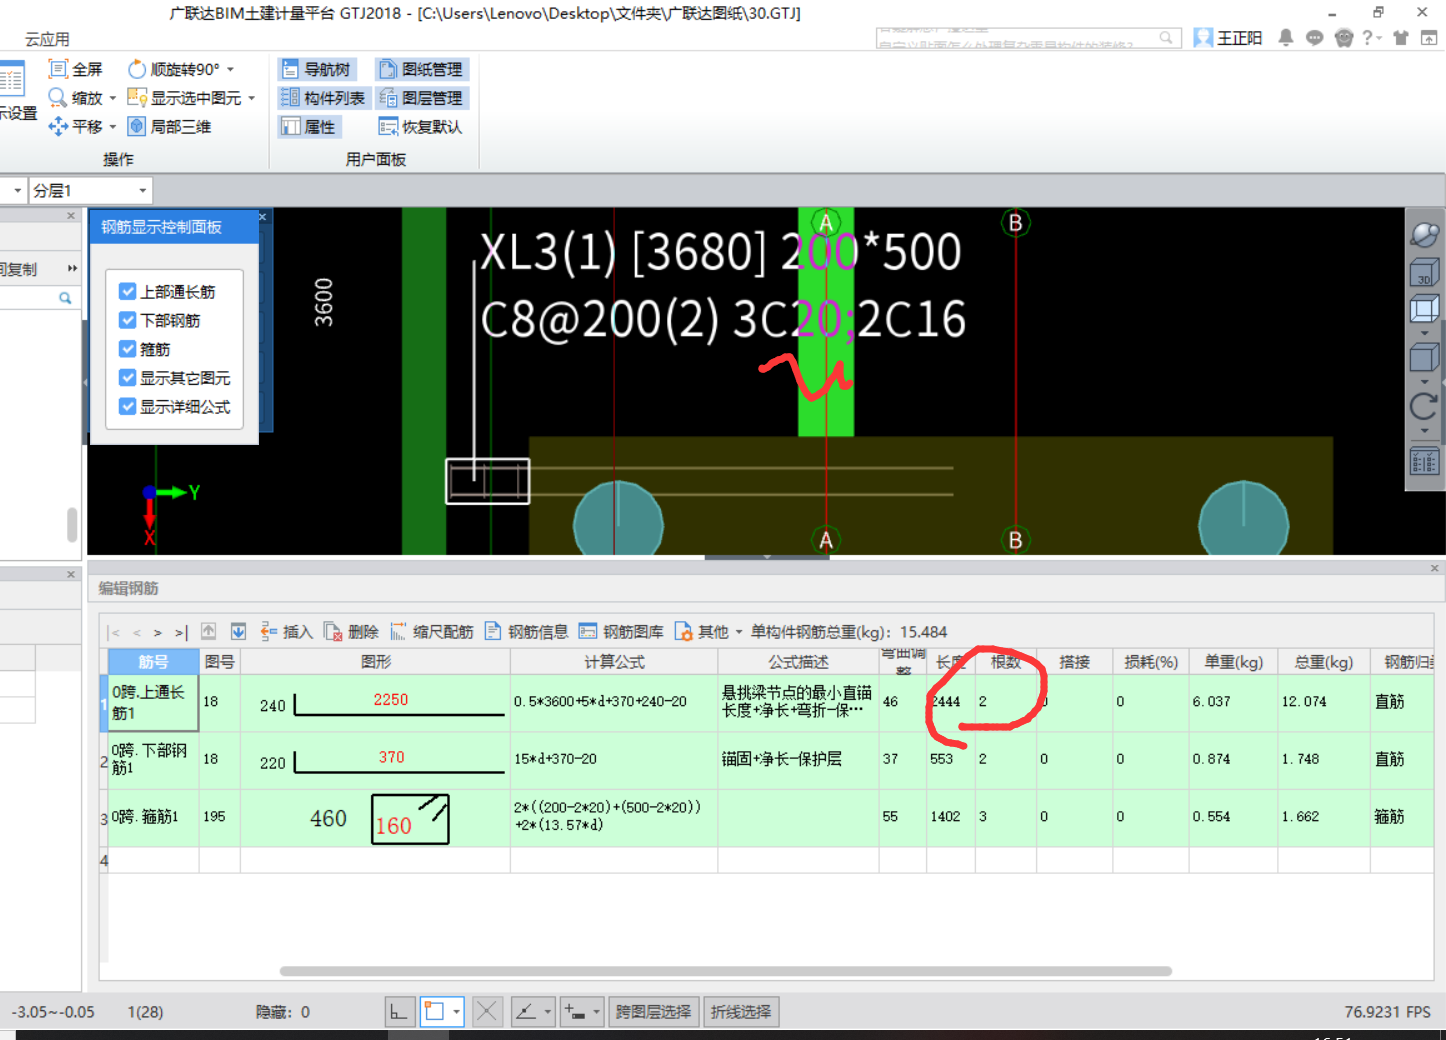Toggle 上部通长筋 checkbox

(127, 291)
